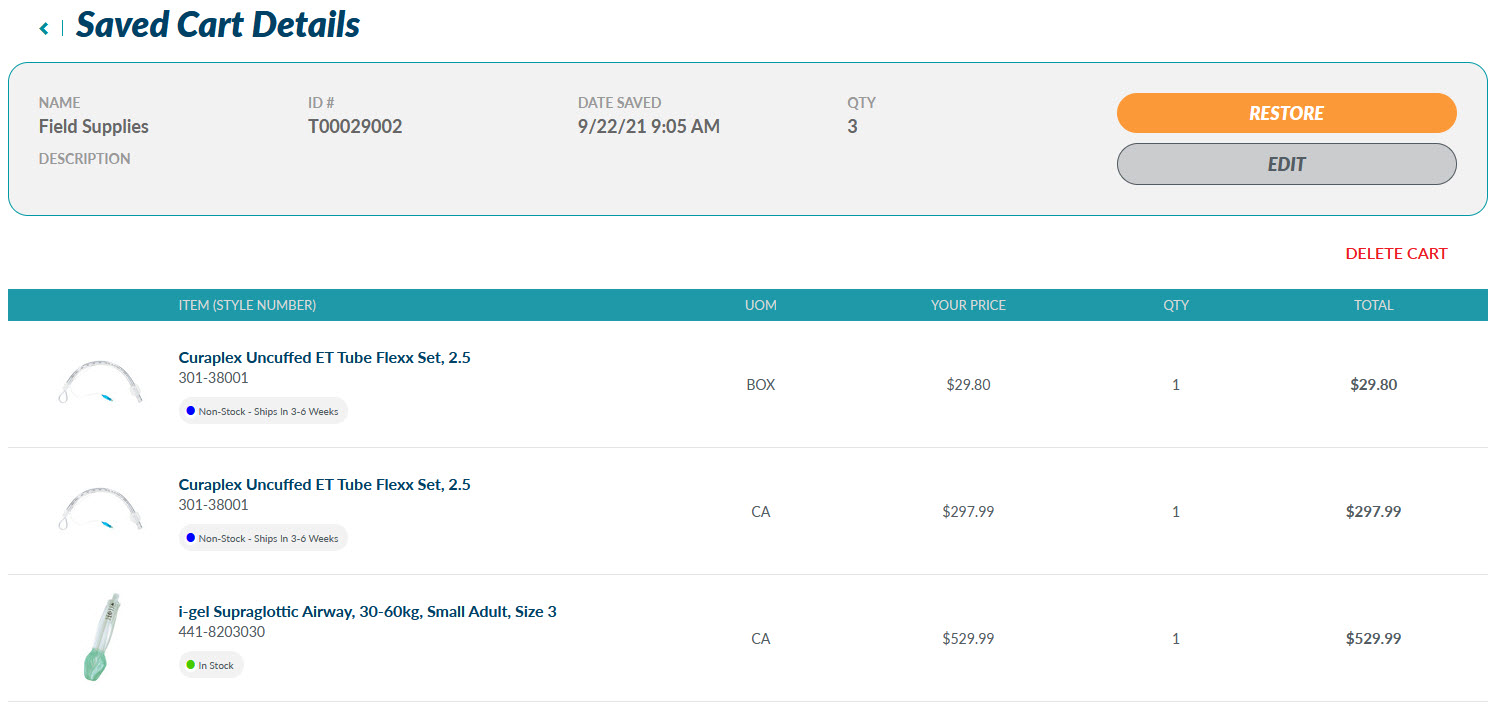Image resolution: width=1497 pixels, height=724 pixels.
Task: Open Edit for the saved cart
Action: pos(1286,164)
